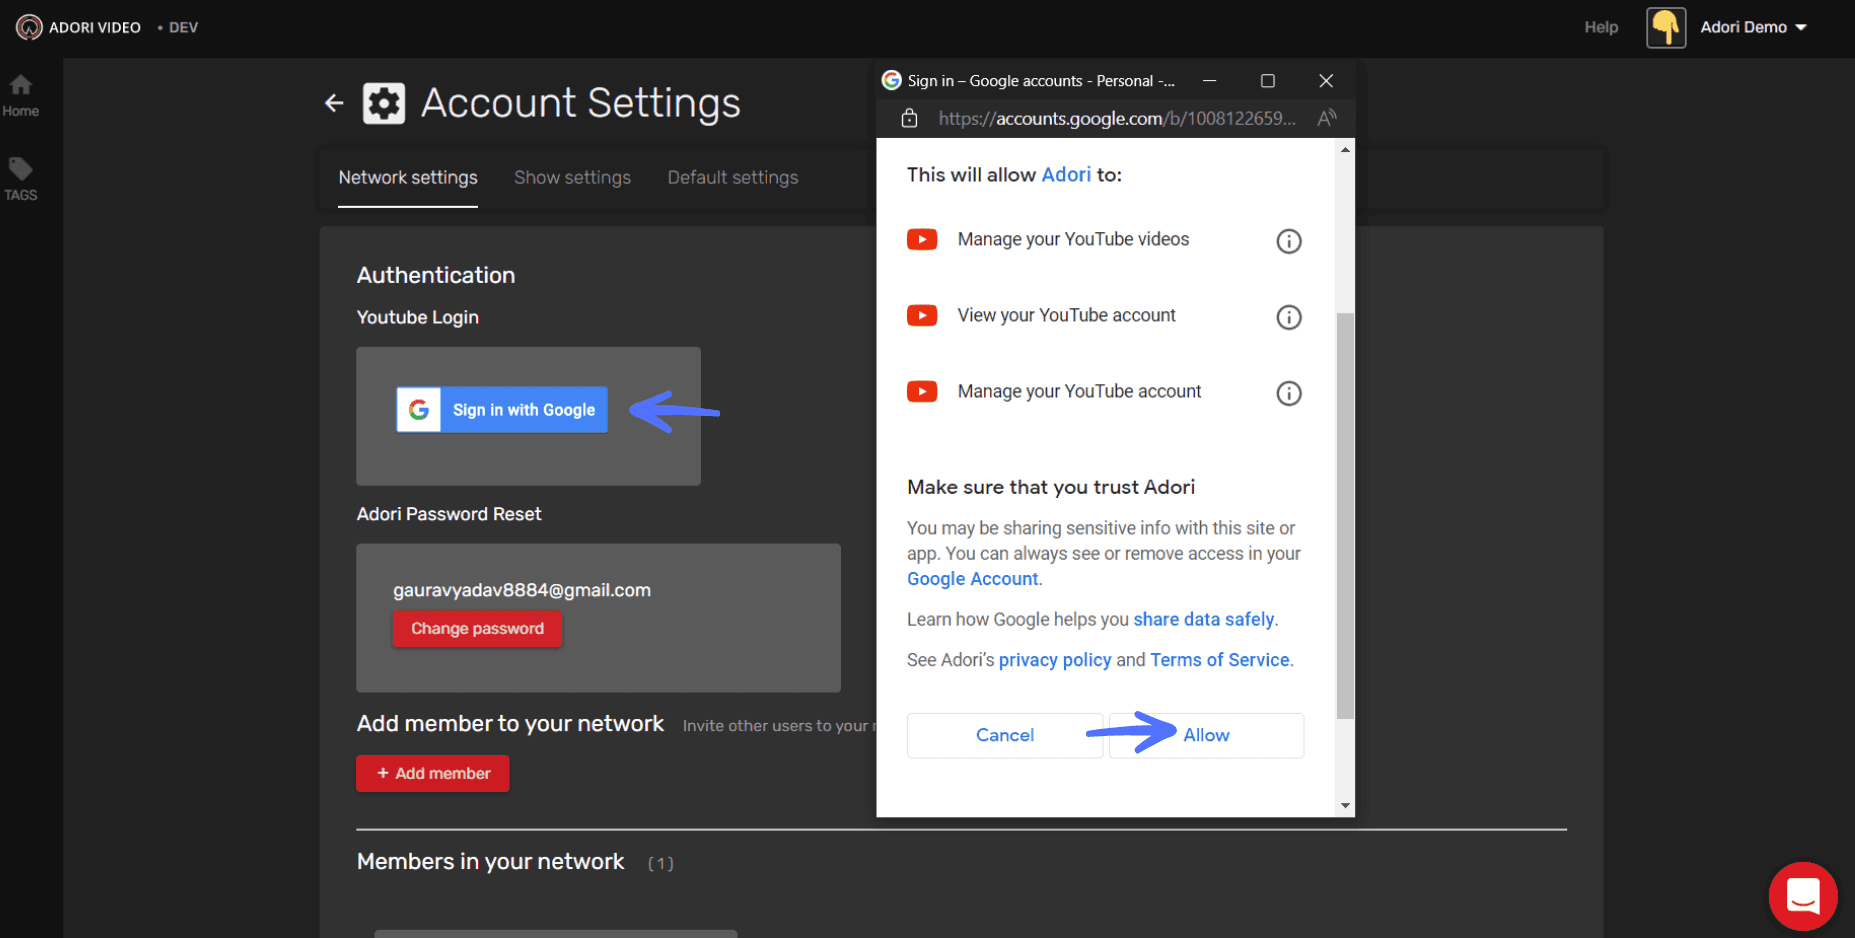Open the Help menu item
Screen dimensions: 1855x938
coord(1601,27)
